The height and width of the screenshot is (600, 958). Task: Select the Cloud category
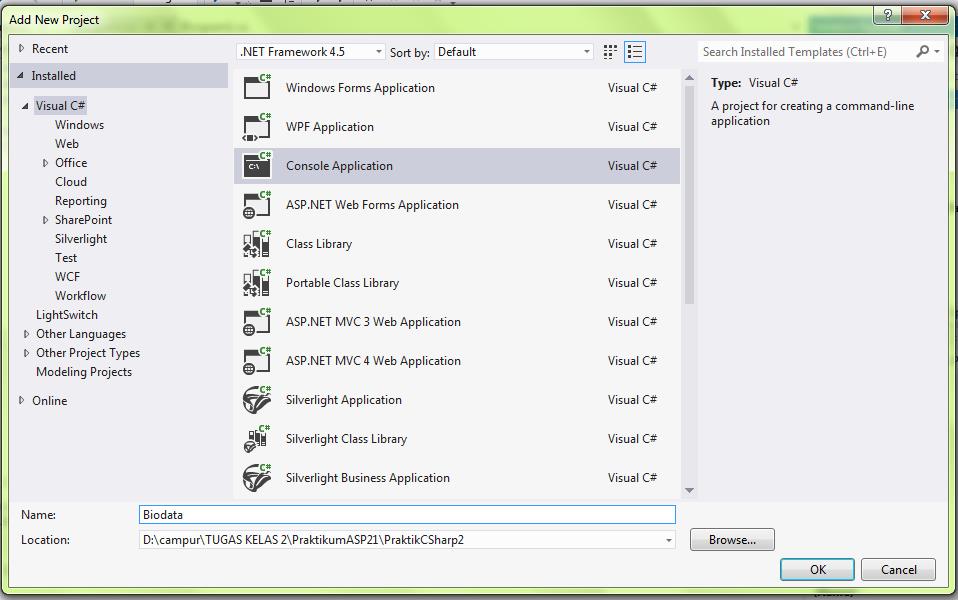(x=71, y=181)
